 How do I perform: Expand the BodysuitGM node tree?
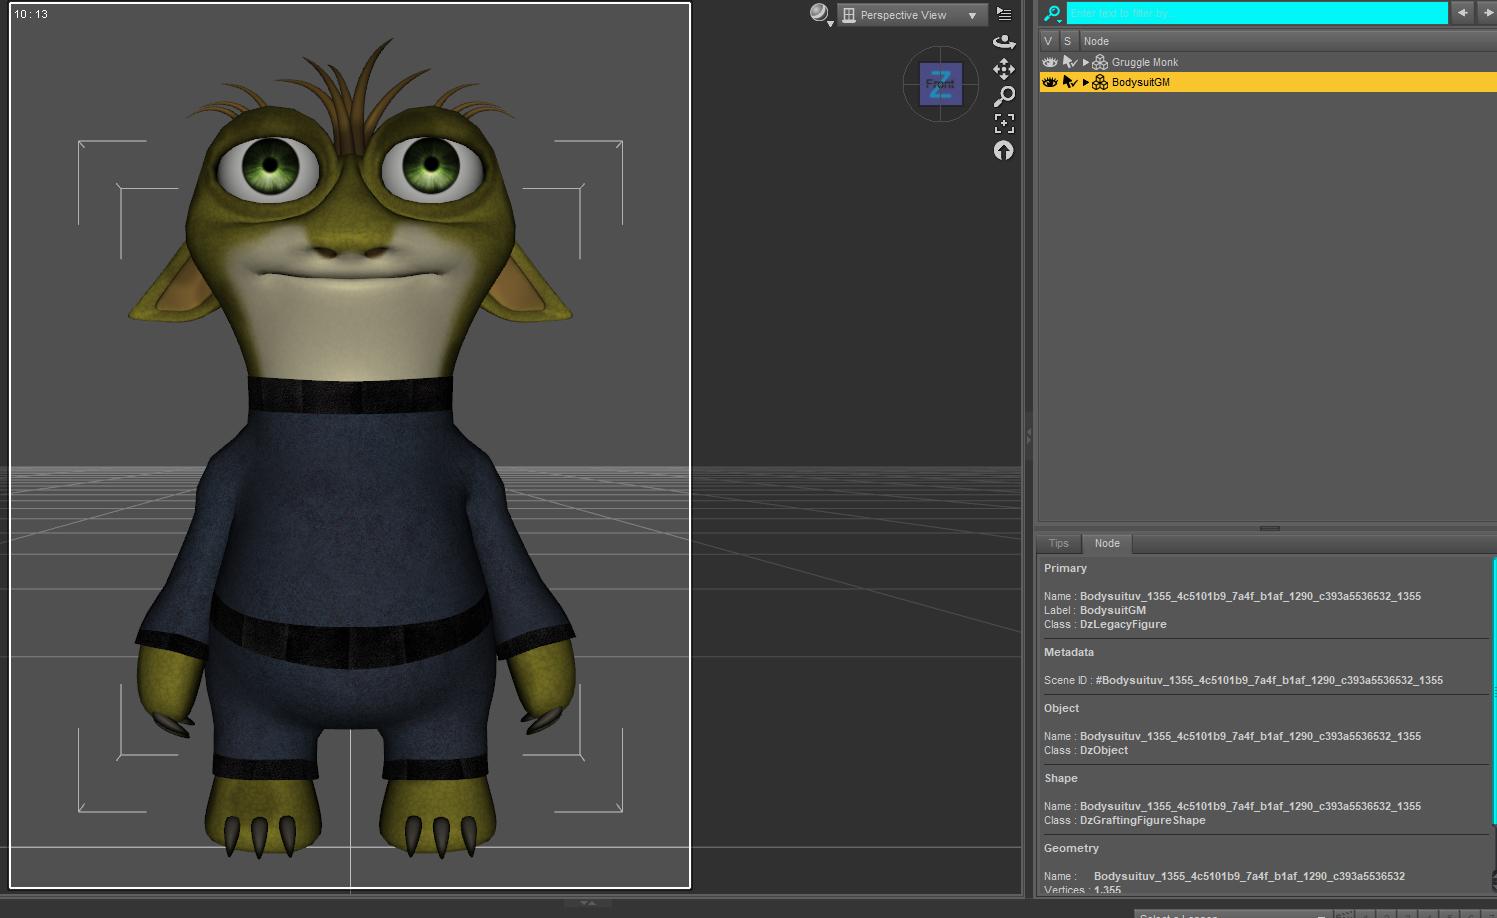1086,82
